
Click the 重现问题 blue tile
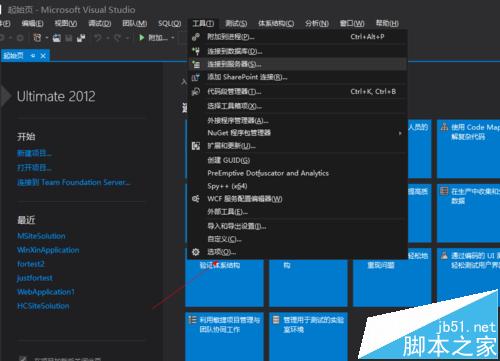(392, 283)
